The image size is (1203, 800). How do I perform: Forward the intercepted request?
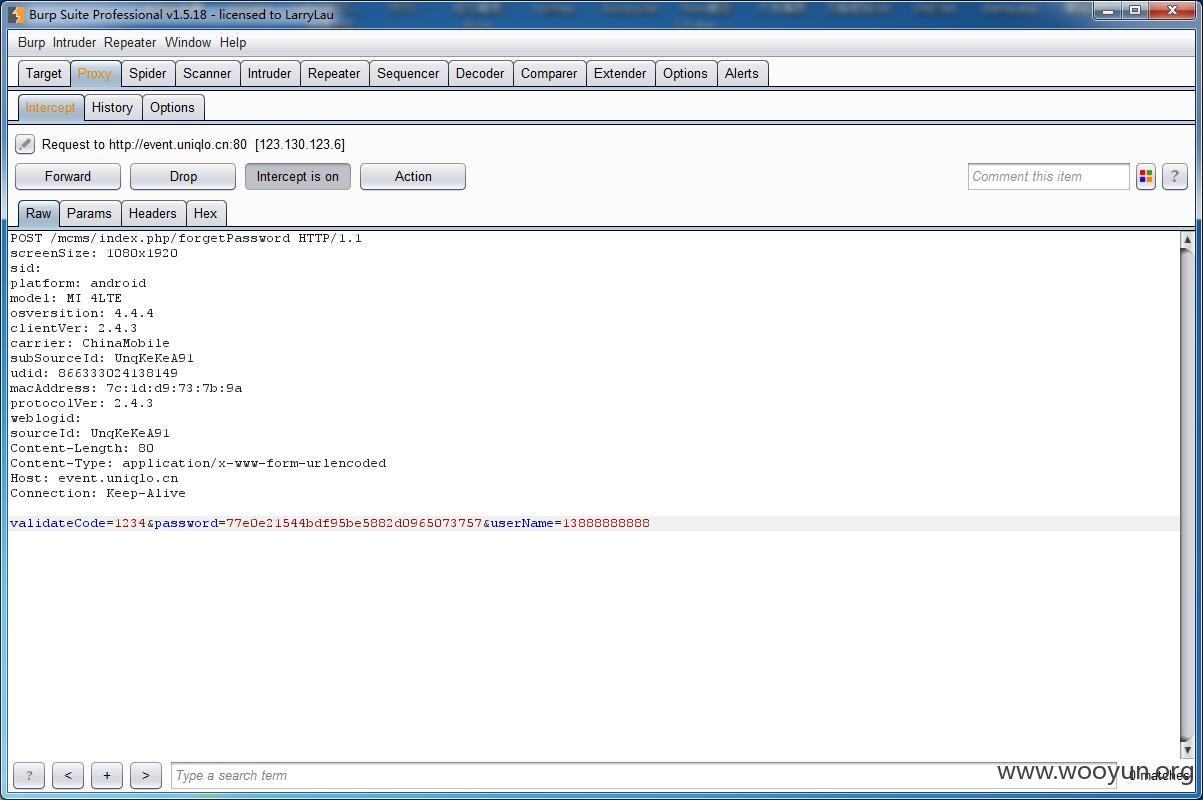(68, 177)
